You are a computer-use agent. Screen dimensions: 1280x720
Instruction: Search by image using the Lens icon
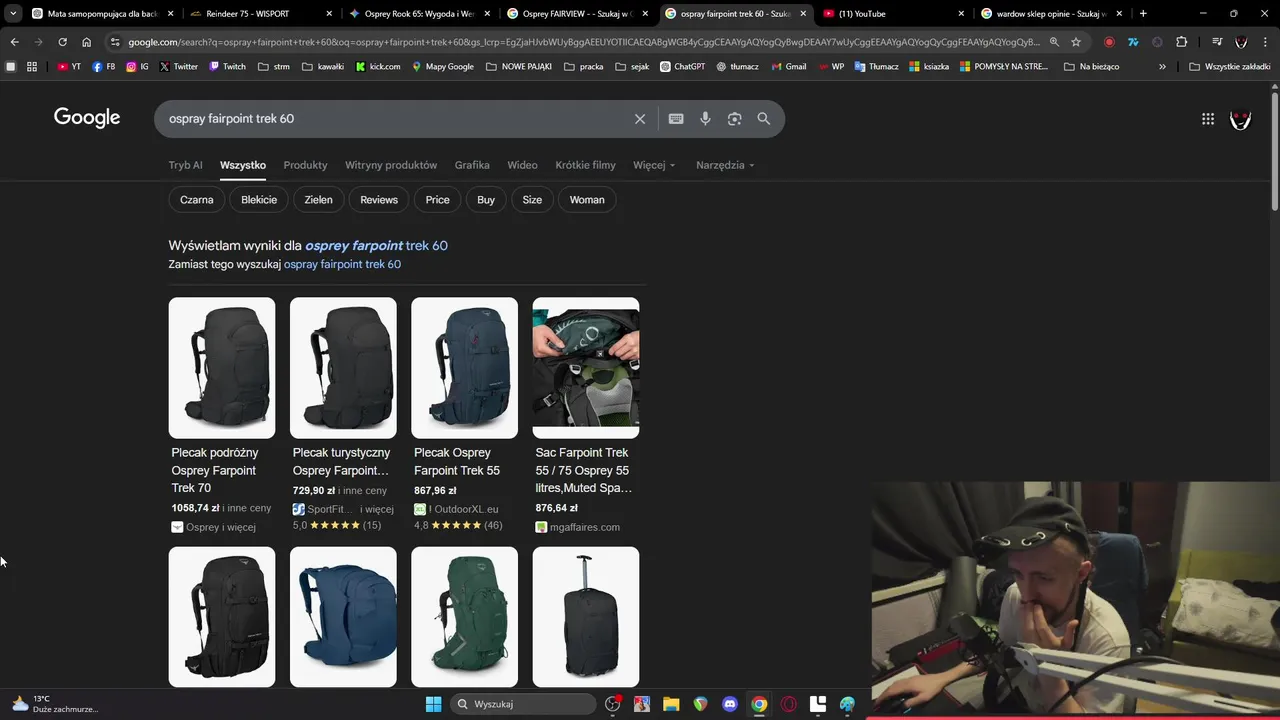(734, 119)
